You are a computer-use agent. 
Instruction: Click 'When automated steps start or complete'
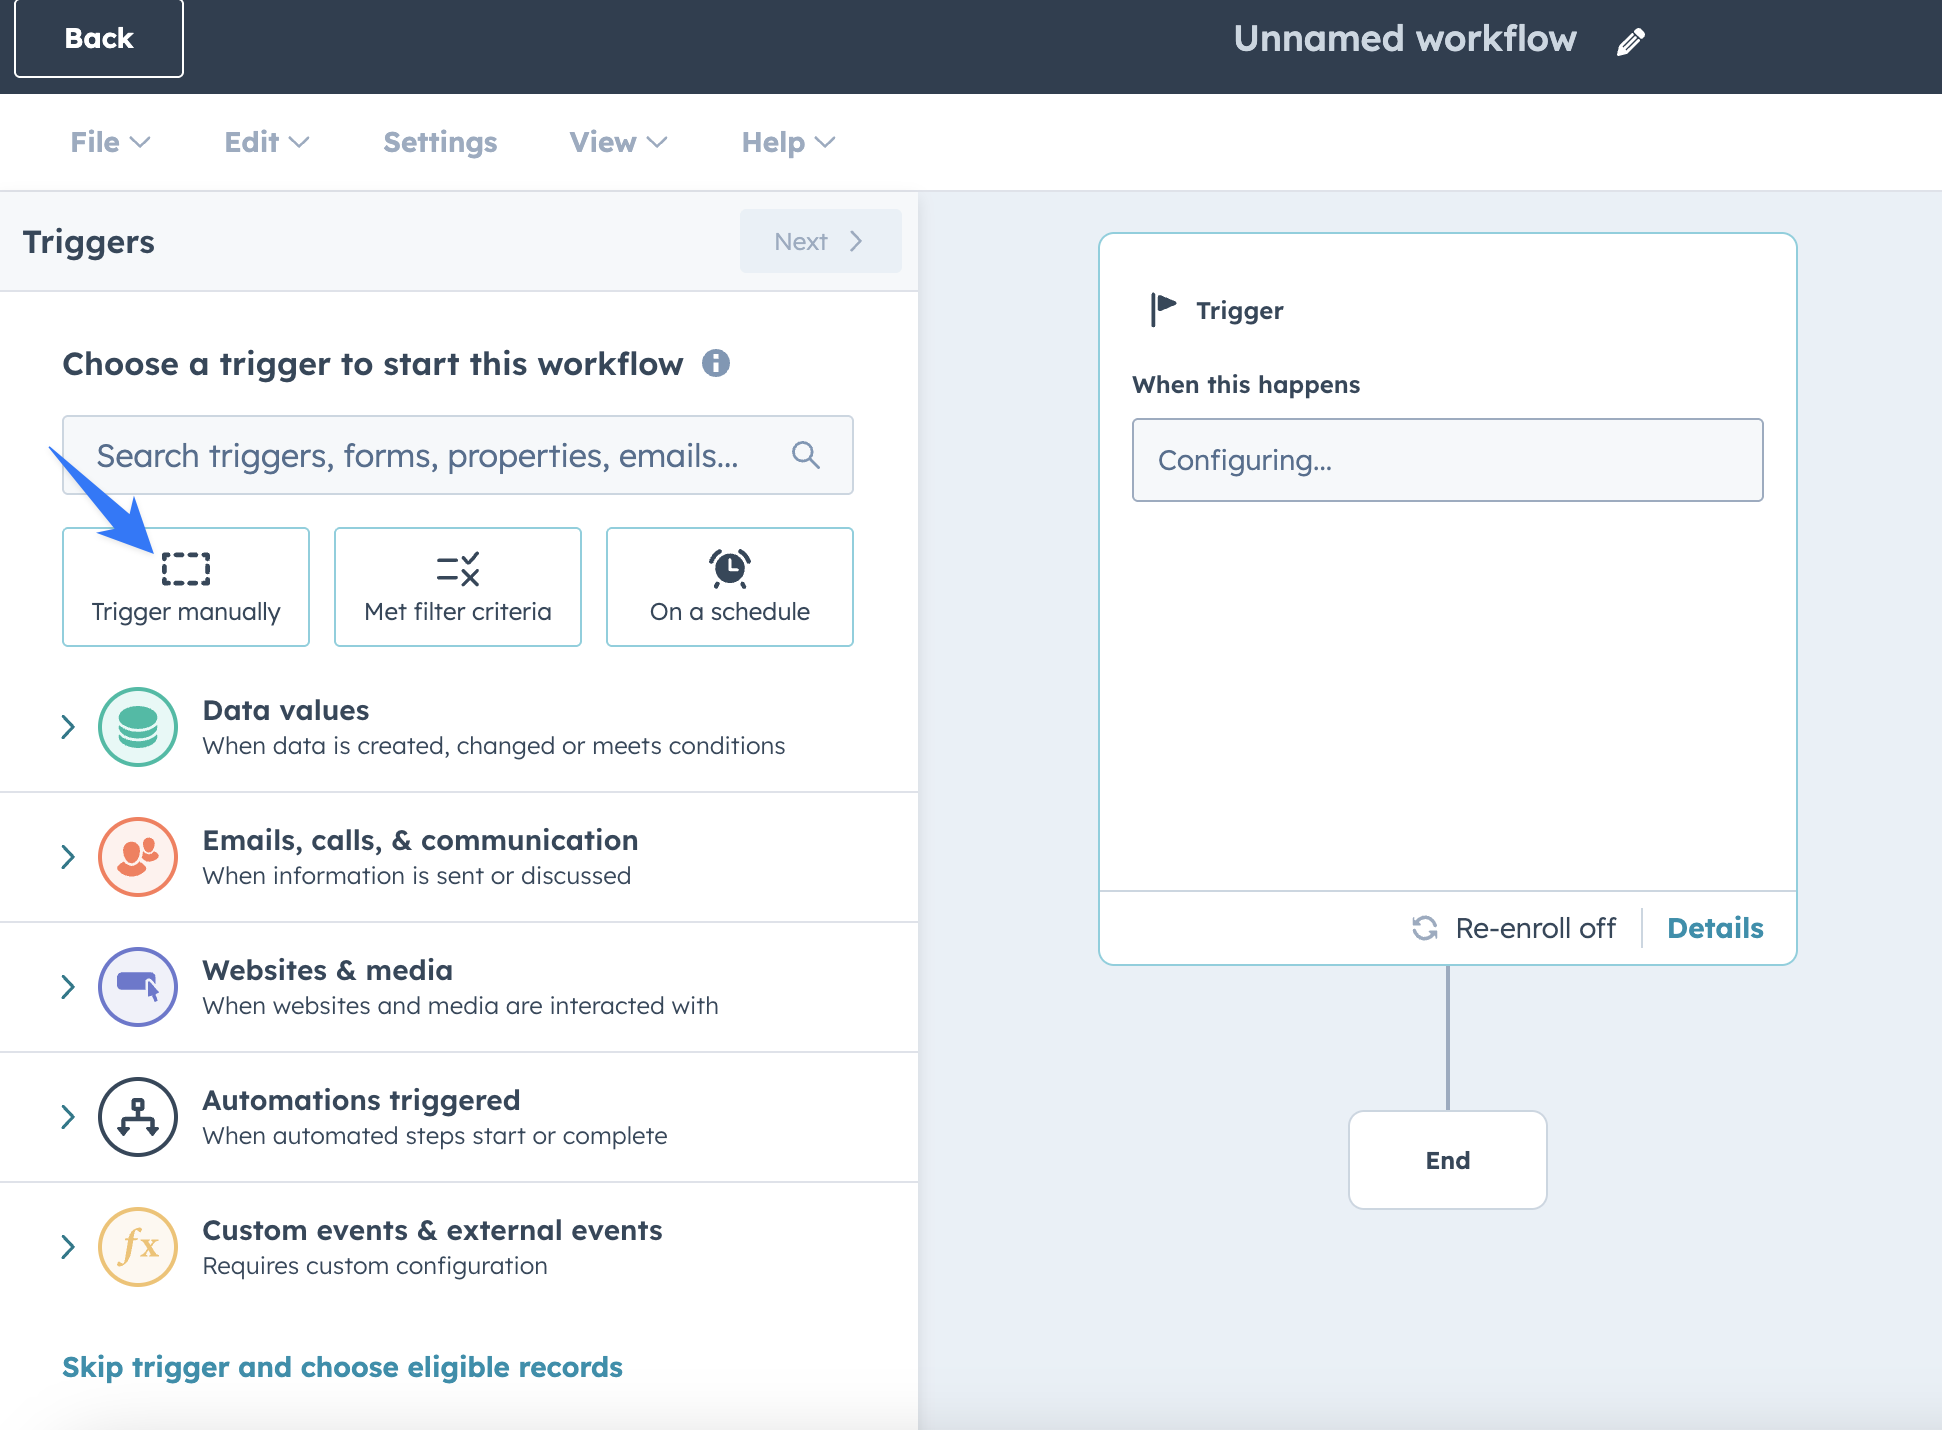point(434,1136)
